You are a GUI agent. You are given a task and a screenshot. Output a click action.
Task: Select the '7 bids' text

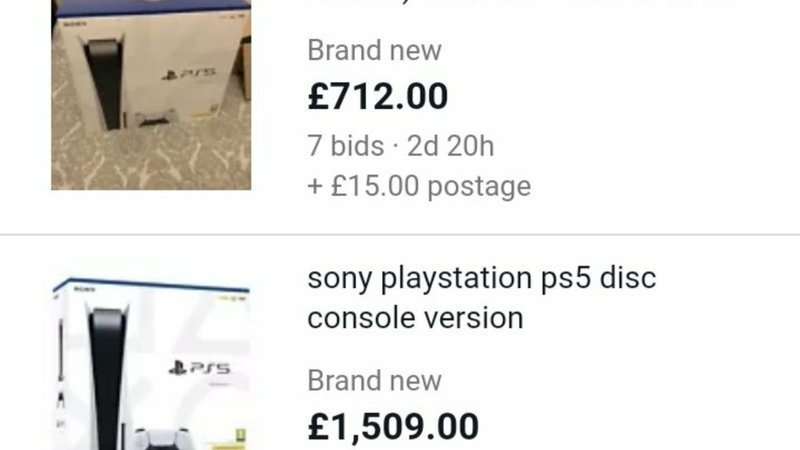click(x=345, y=146)
